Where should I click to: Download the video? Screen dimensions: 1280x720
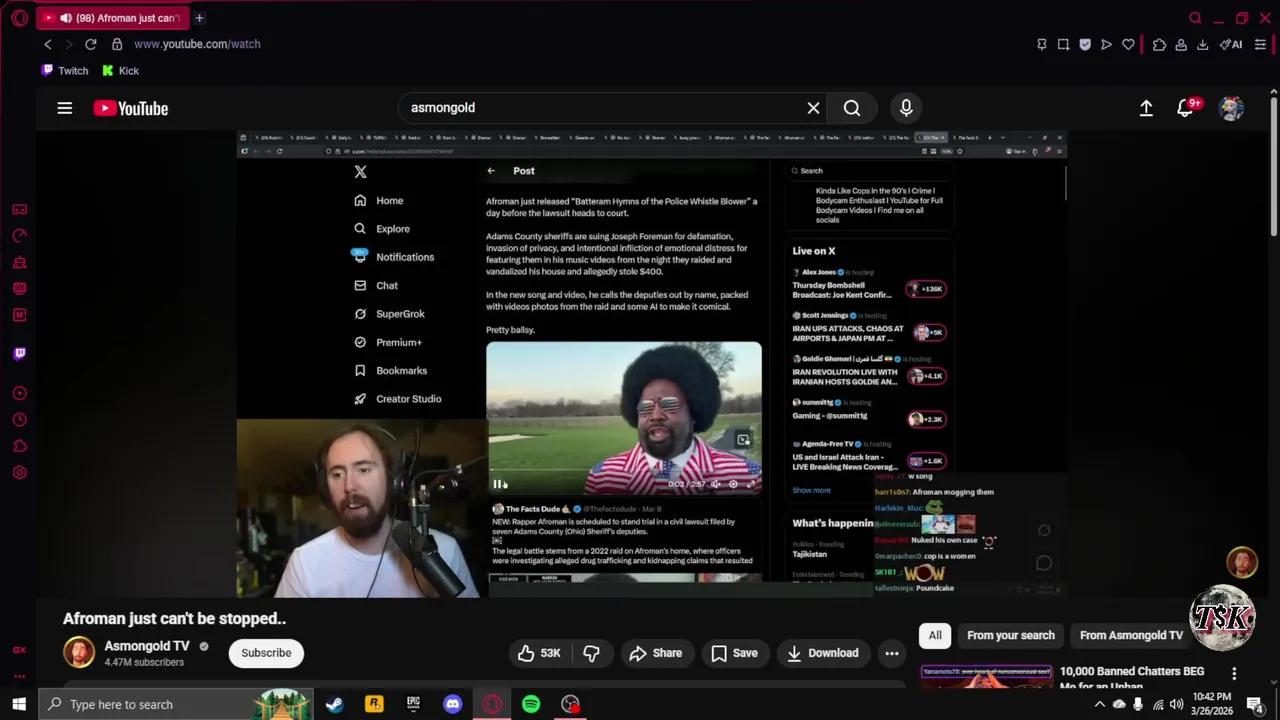point(822,653)
